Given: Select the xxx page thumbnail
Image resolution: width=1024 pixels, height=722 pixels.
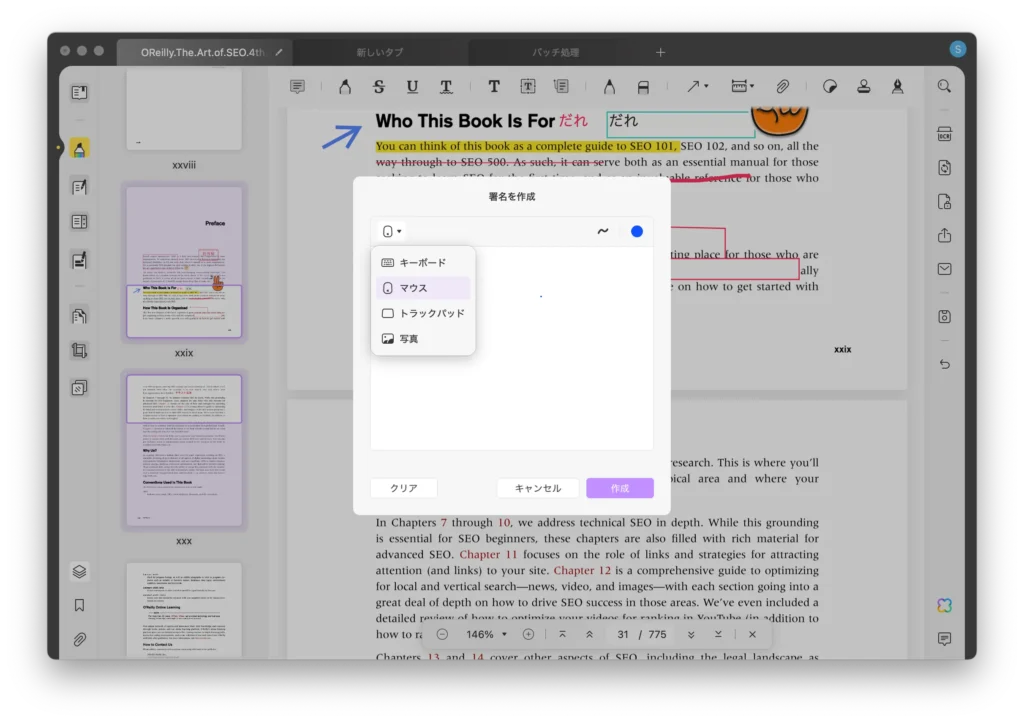Looking at the screenshot, I should pos(184,452).
